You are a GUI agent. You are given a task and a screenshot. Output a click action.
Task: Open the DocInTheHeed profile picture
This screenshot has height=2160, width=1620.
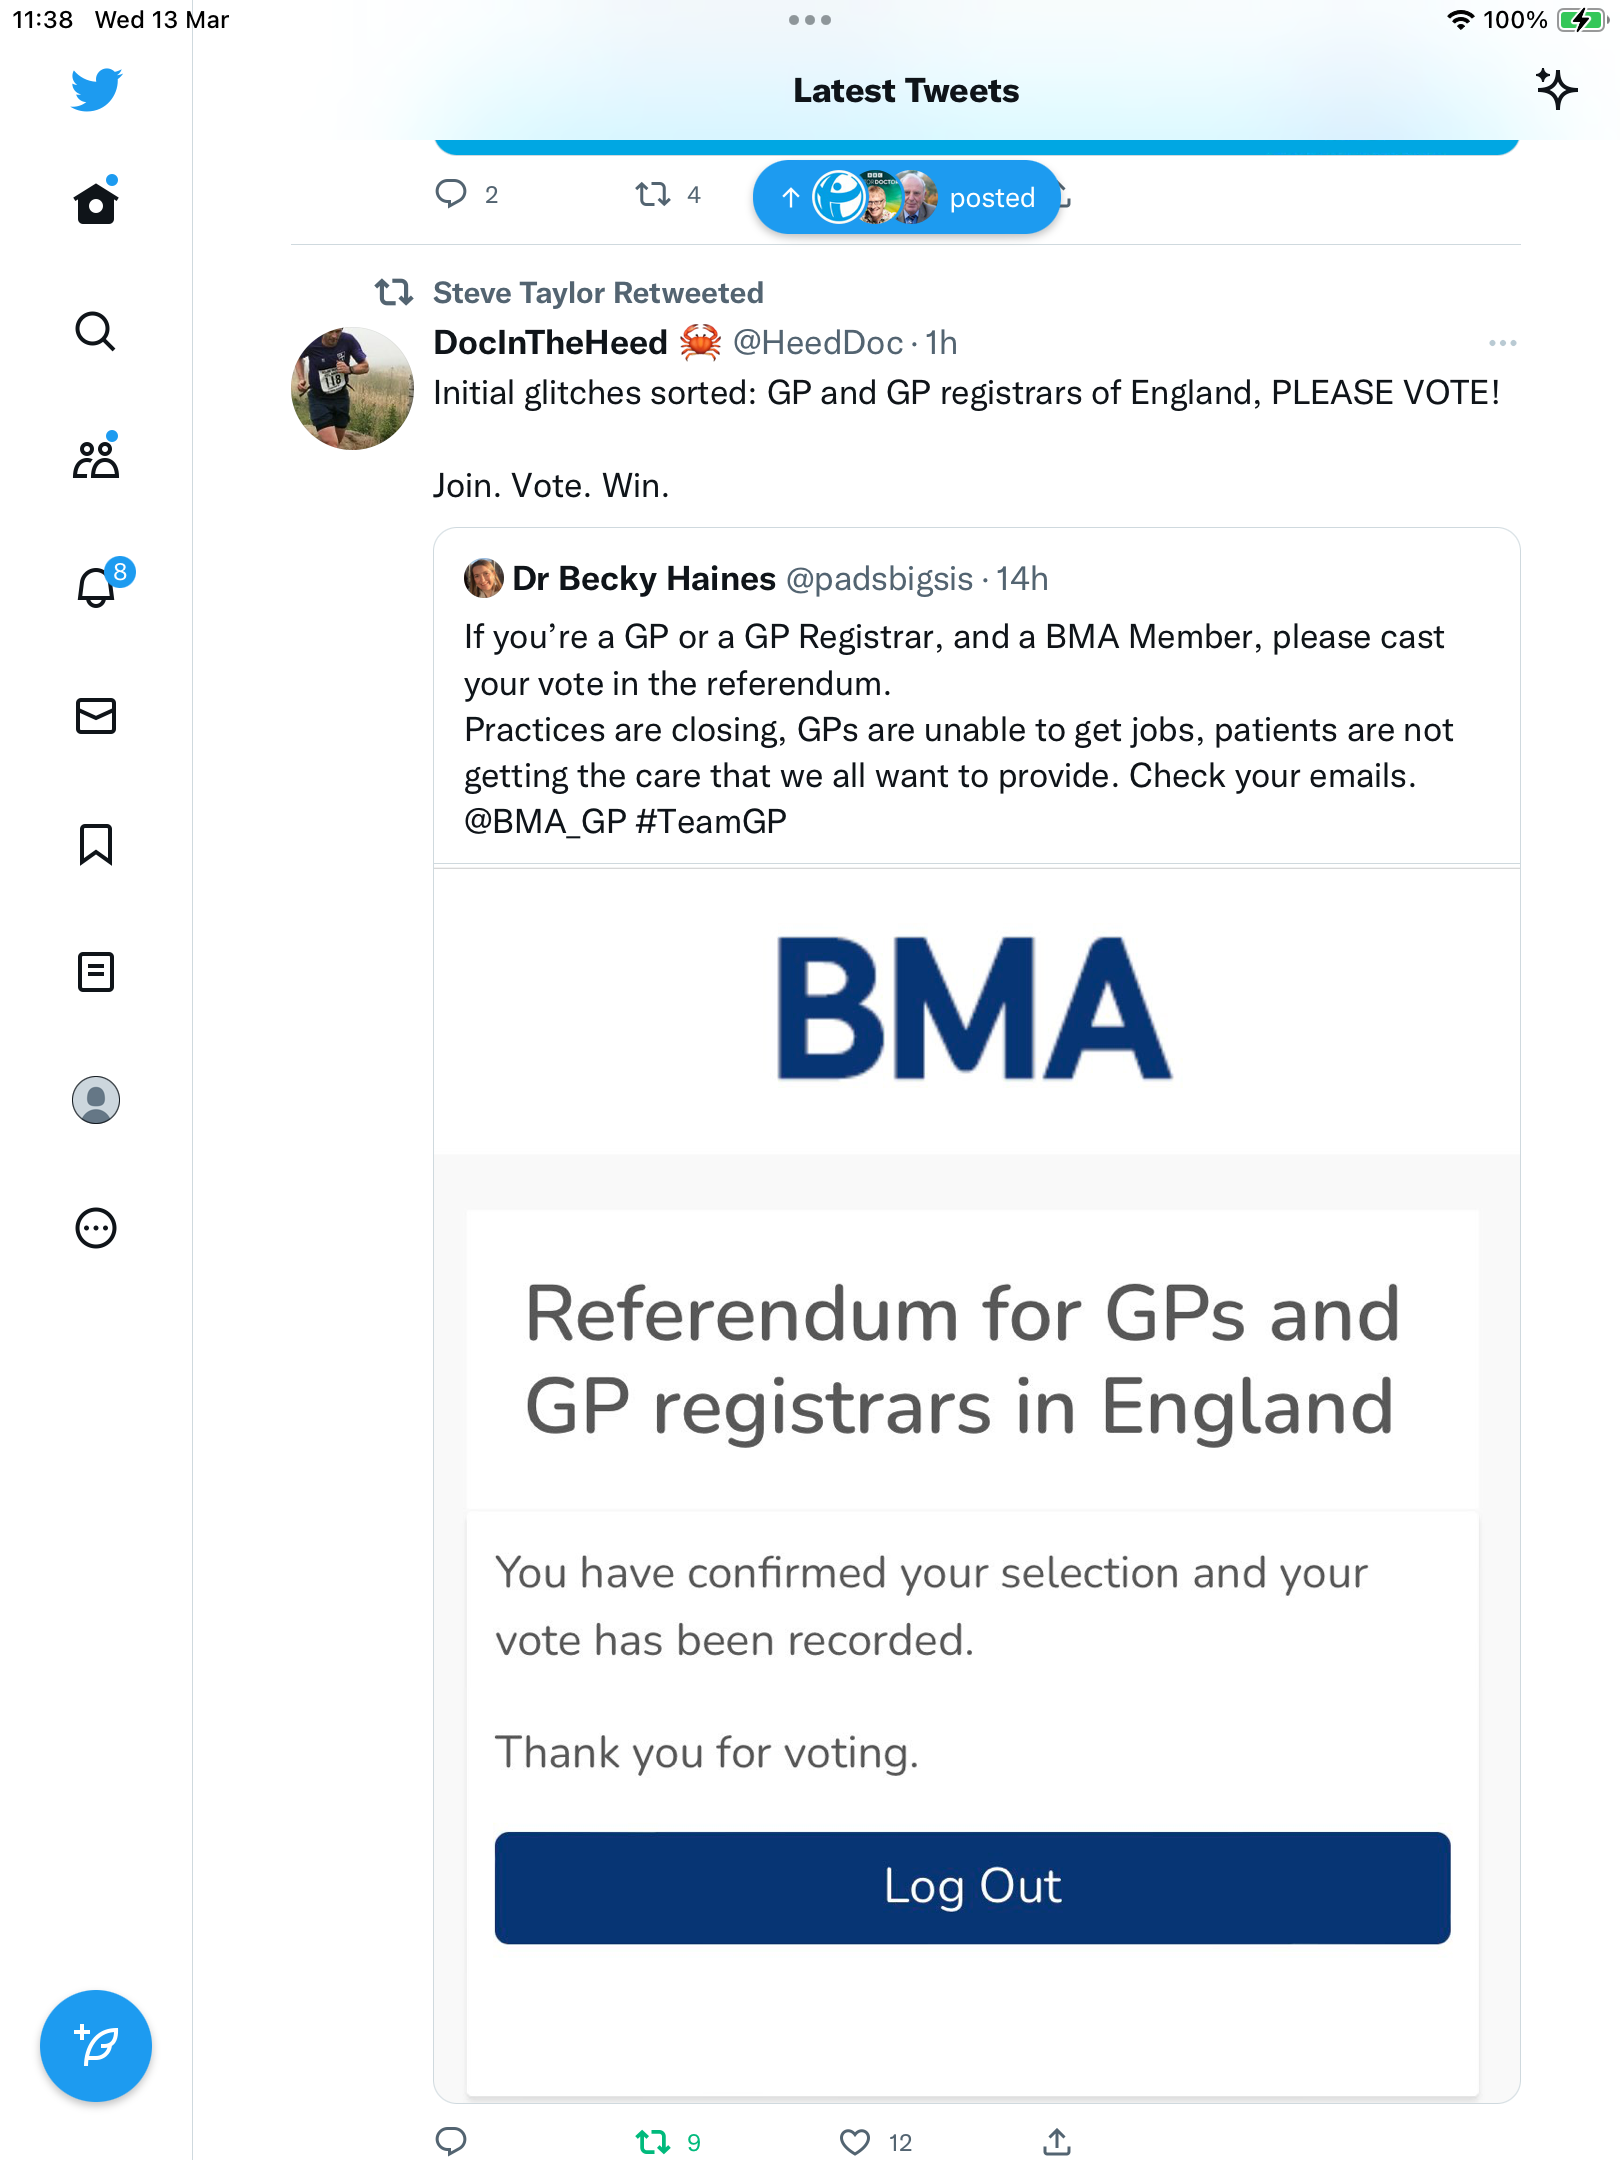pyautogui.click(x=352, y=388)
